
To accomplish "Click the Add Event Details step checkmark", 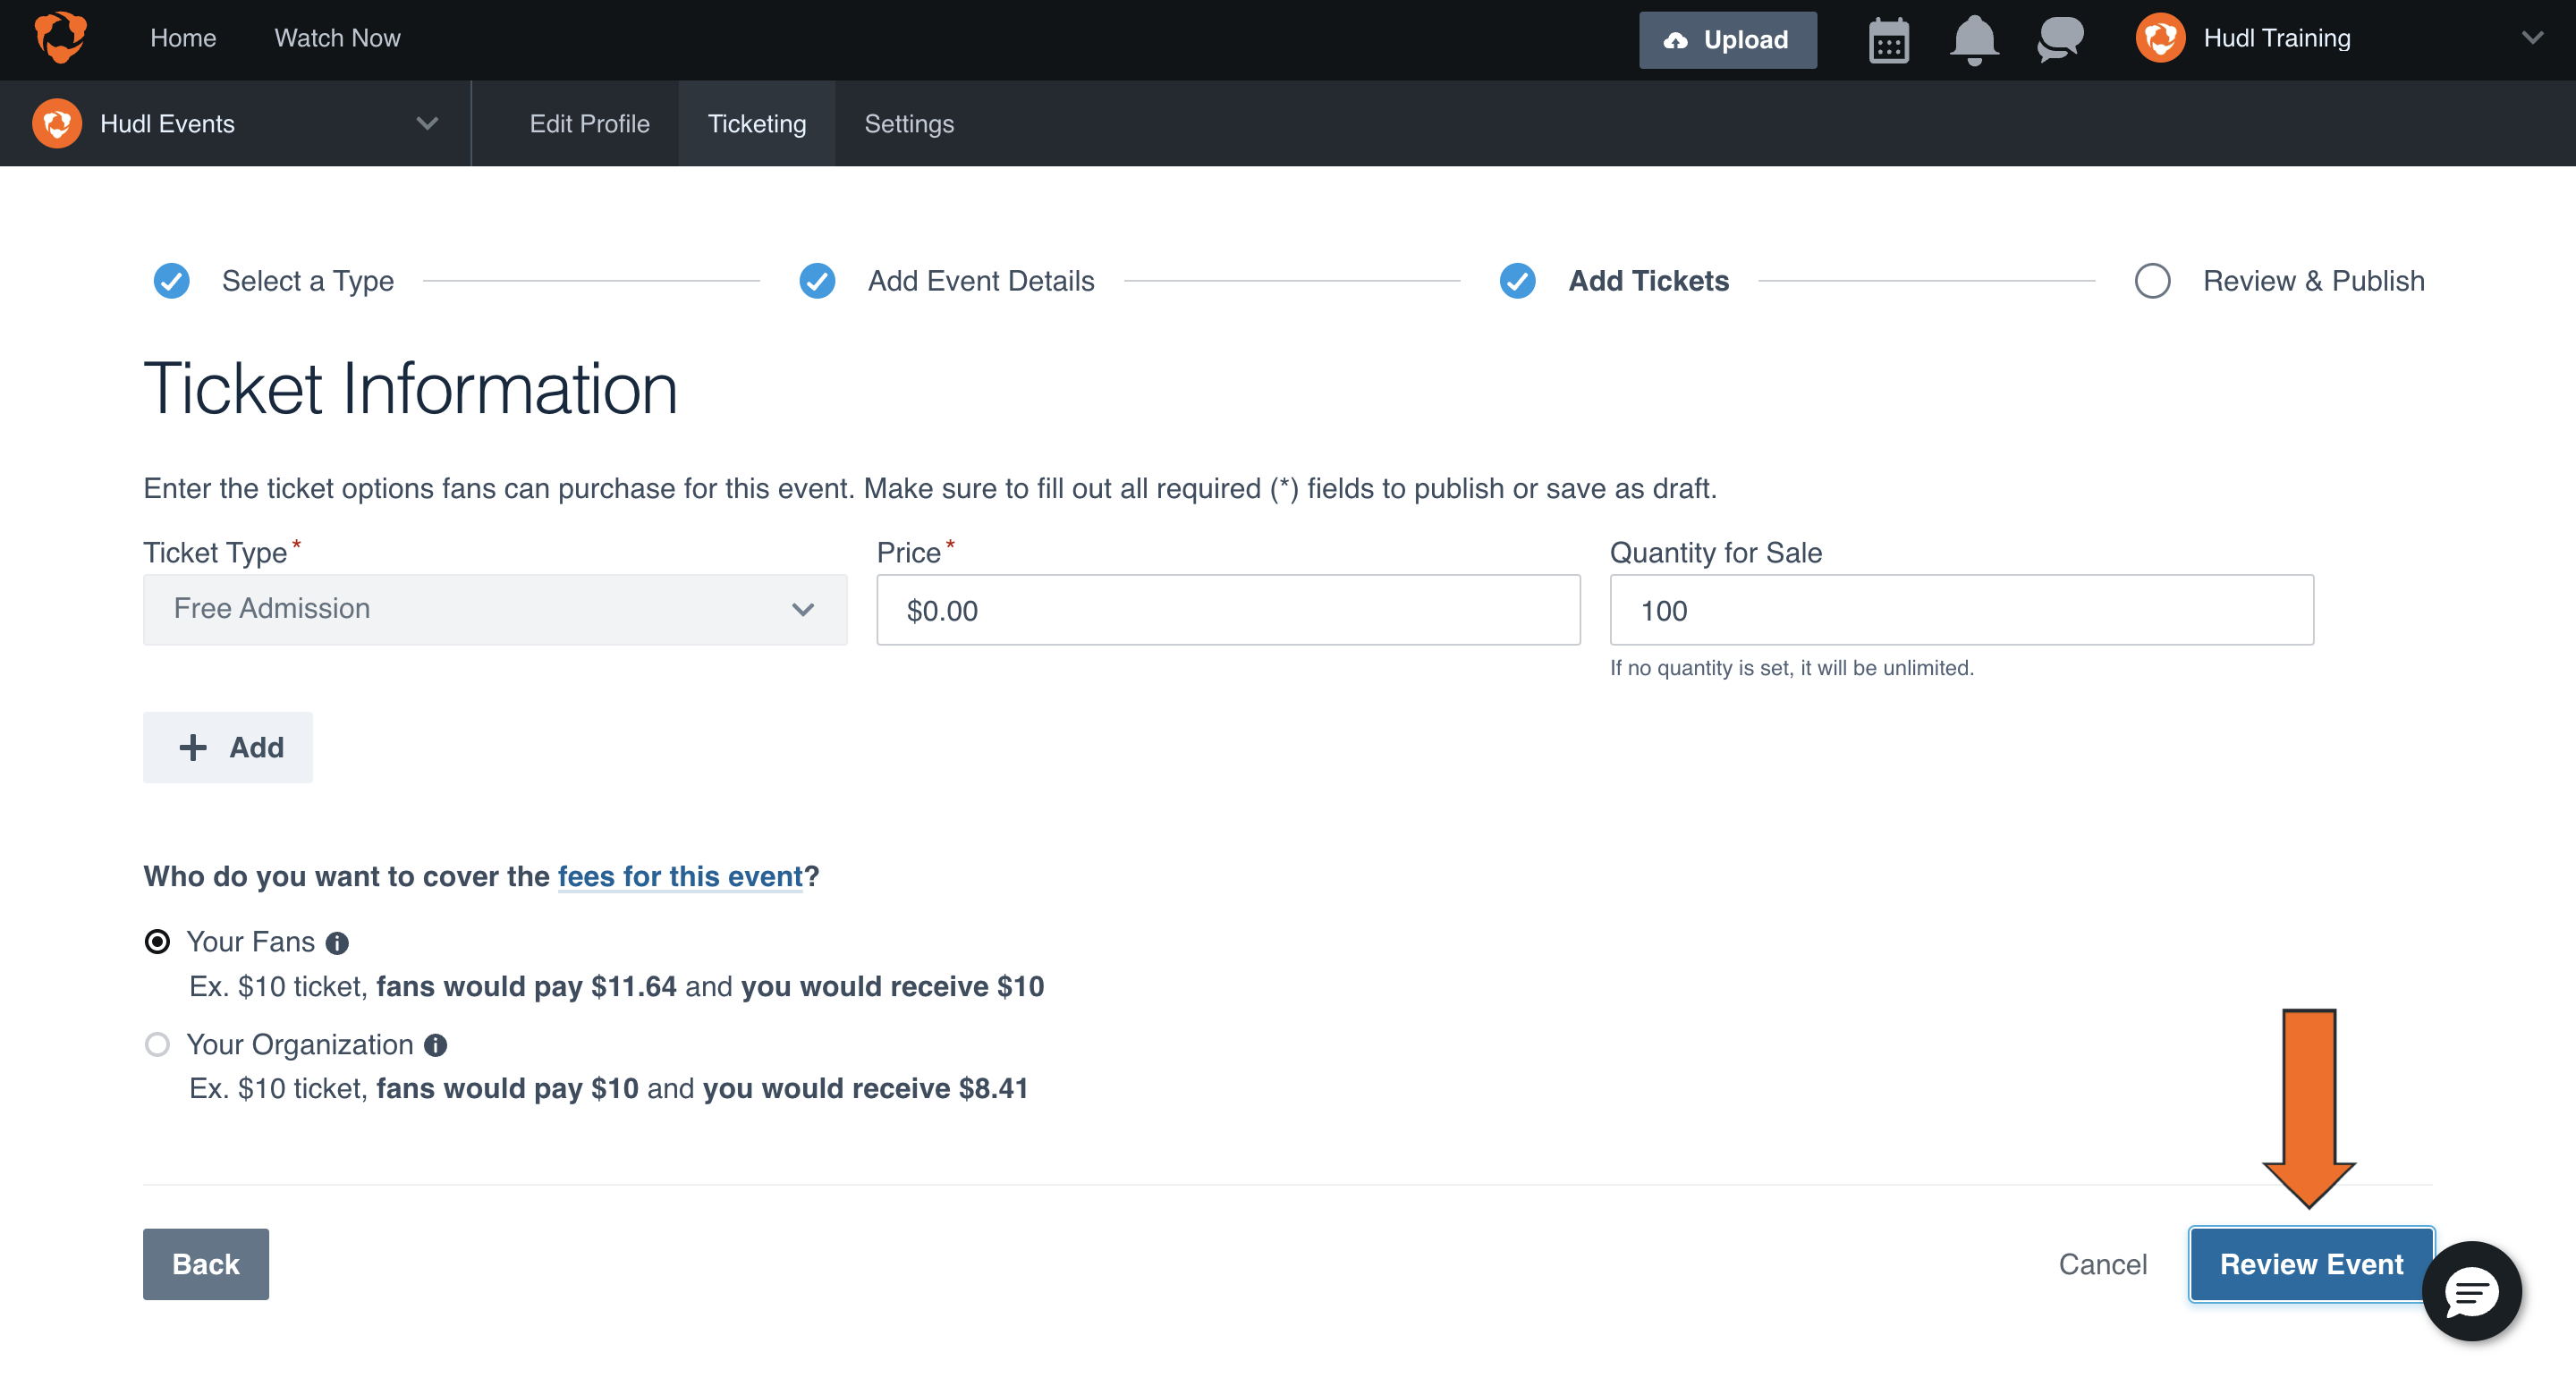I will pyautogui.click(x=817, y=281).
